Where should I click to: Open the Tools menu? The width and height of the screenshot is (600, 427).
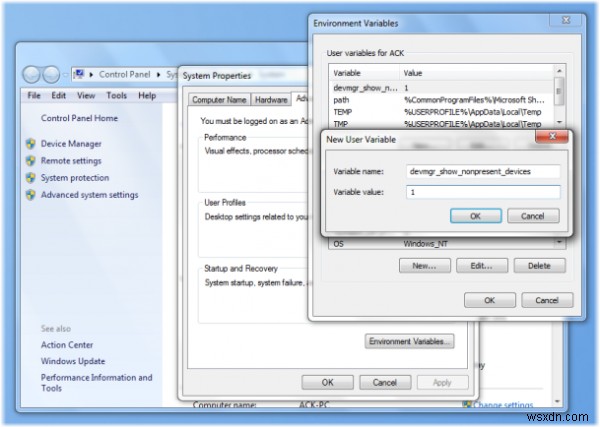point(116,96)
